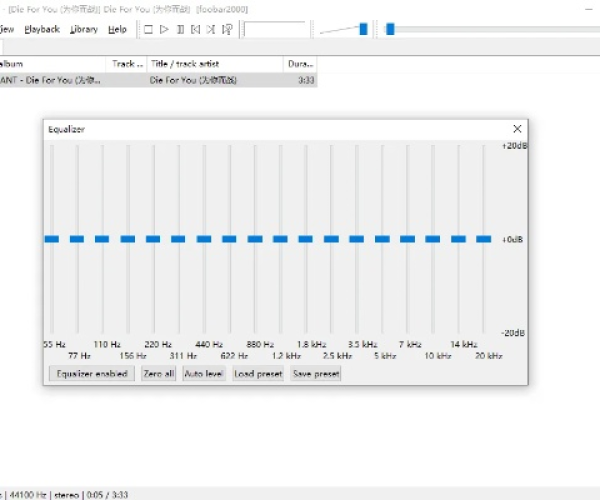
Task: Click the Stop playback icon
Action: pos(148,29)
